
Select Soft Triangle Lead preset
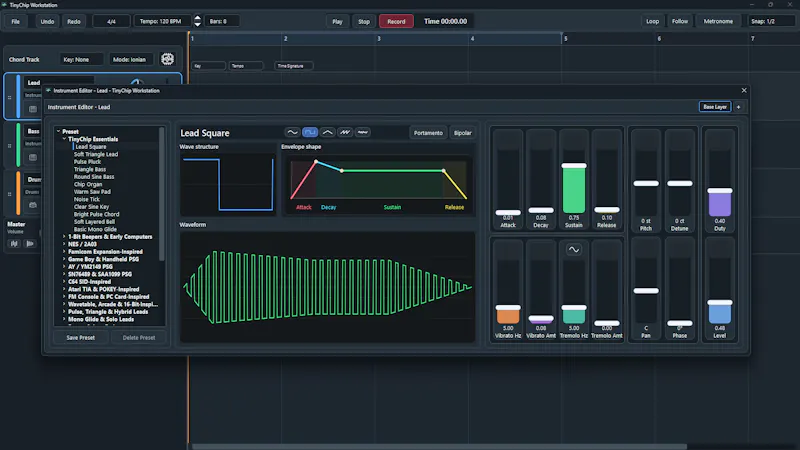[x=96, y=154]
